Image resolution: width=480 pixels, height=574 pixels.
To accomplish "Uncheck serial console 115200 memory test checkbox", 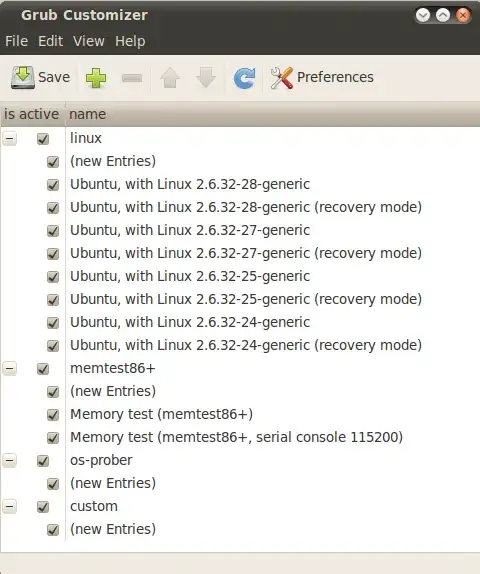I will point(53,438).
